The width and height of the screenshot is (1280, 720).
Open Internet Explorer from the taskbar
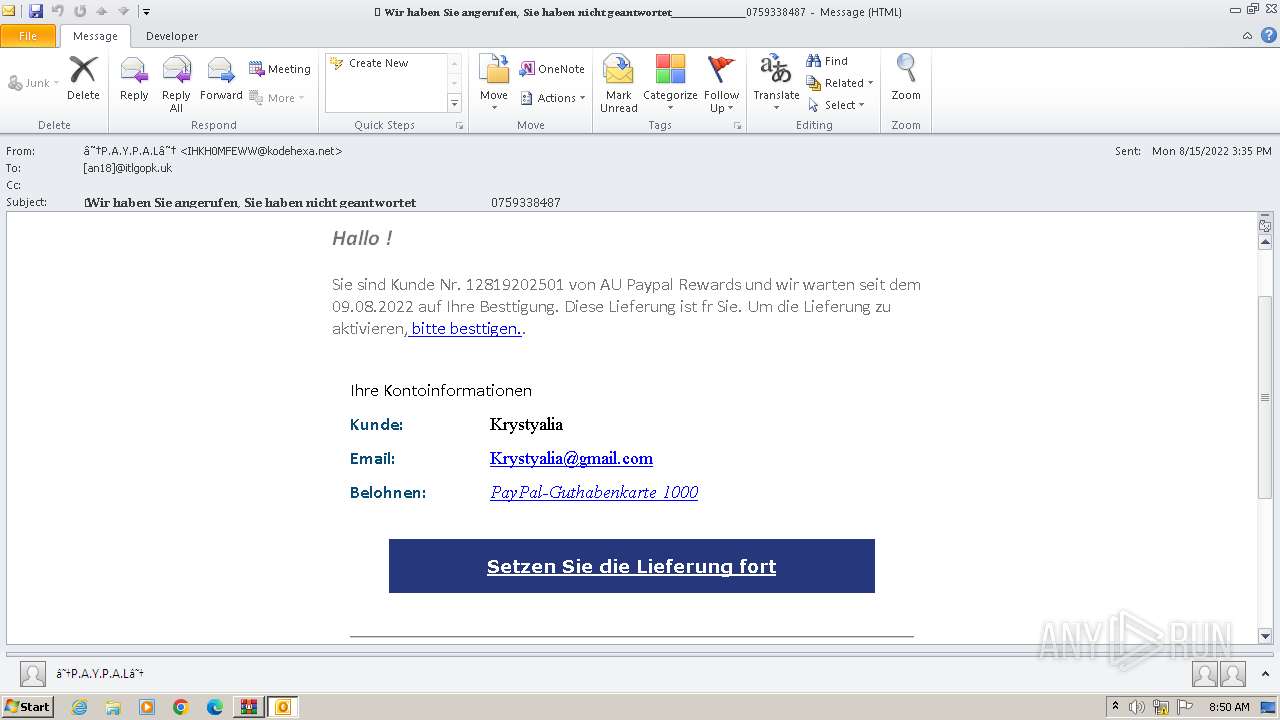pyautogui.click(x=79, y=707)
